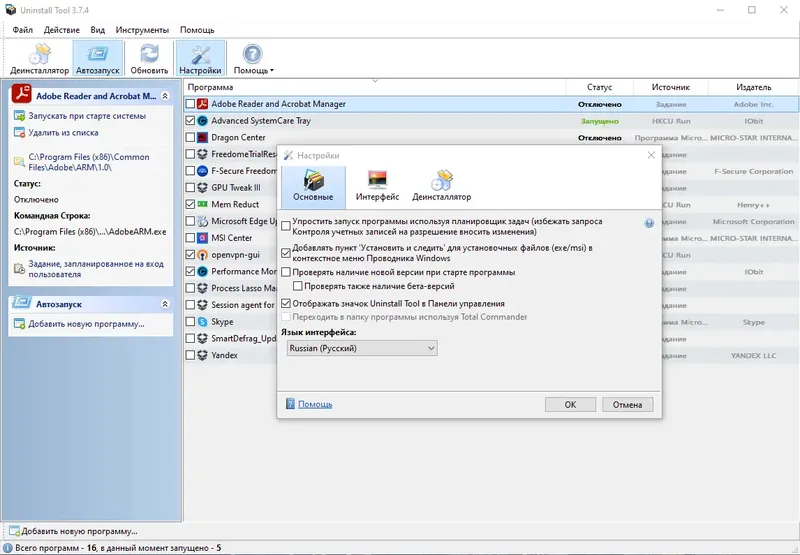The width and height of the screenshot is (800, 555).
Task: Click the Статус column header
Action: click(599, 87)
